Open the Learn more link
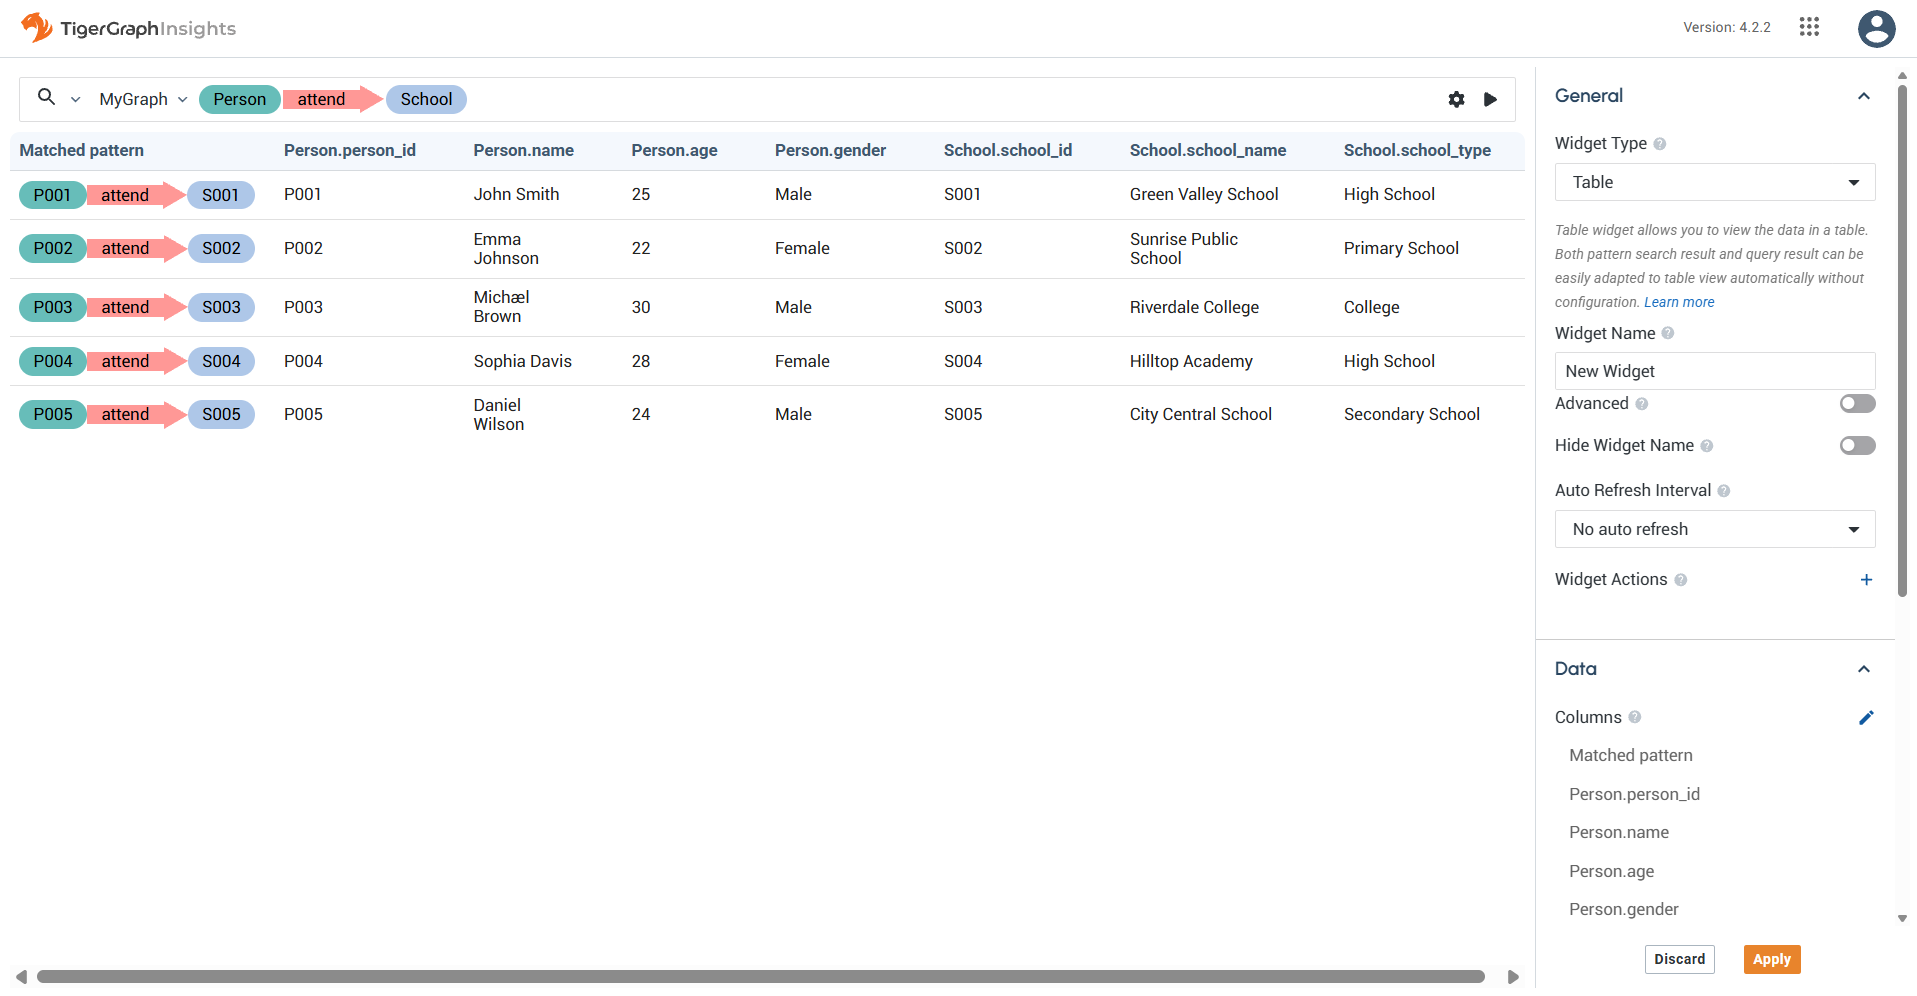The image size is (1917, 996). [1678, 302]
